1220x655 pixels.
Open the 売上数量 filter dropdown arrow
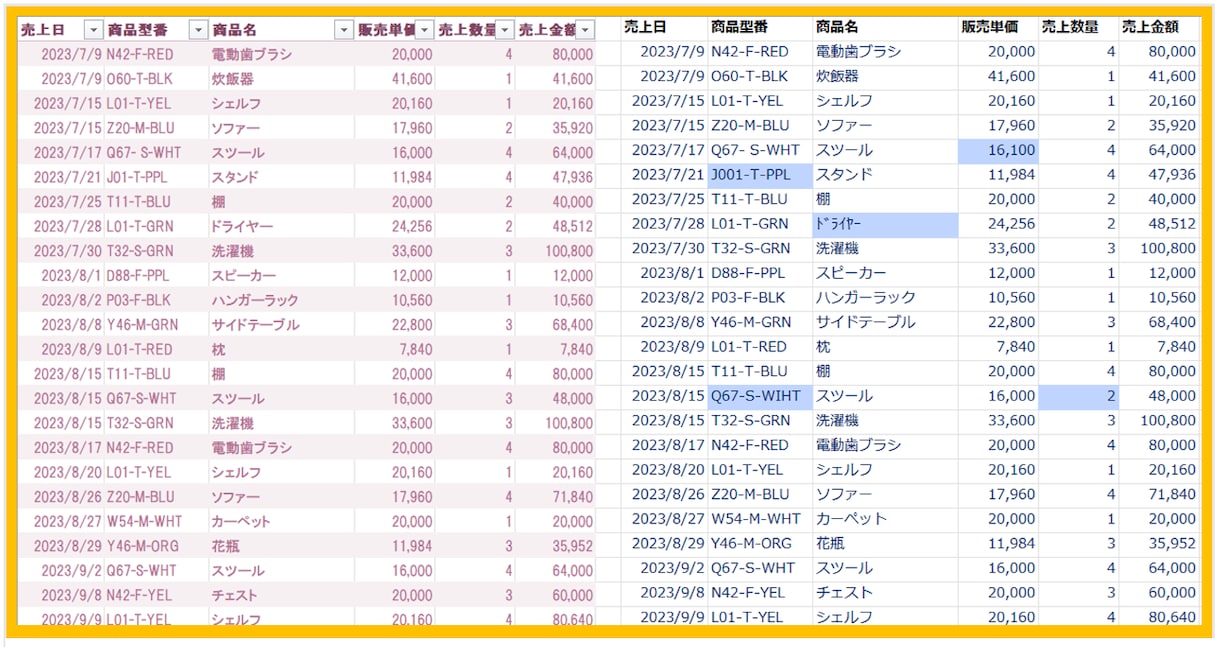505,30
